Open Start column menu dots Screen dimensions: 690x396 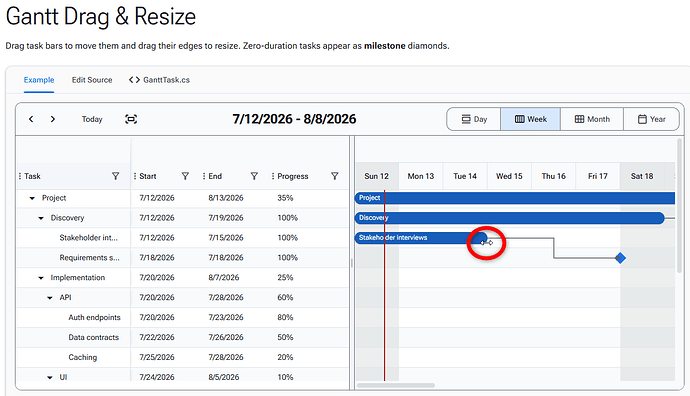point(135,176)
